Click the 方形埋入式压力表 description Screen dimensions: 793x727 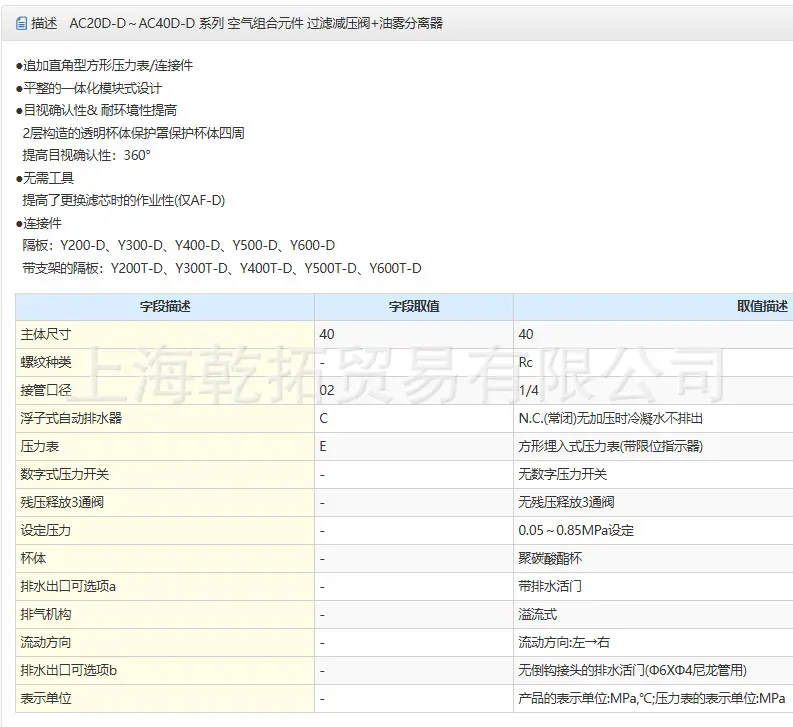(610, 446)
